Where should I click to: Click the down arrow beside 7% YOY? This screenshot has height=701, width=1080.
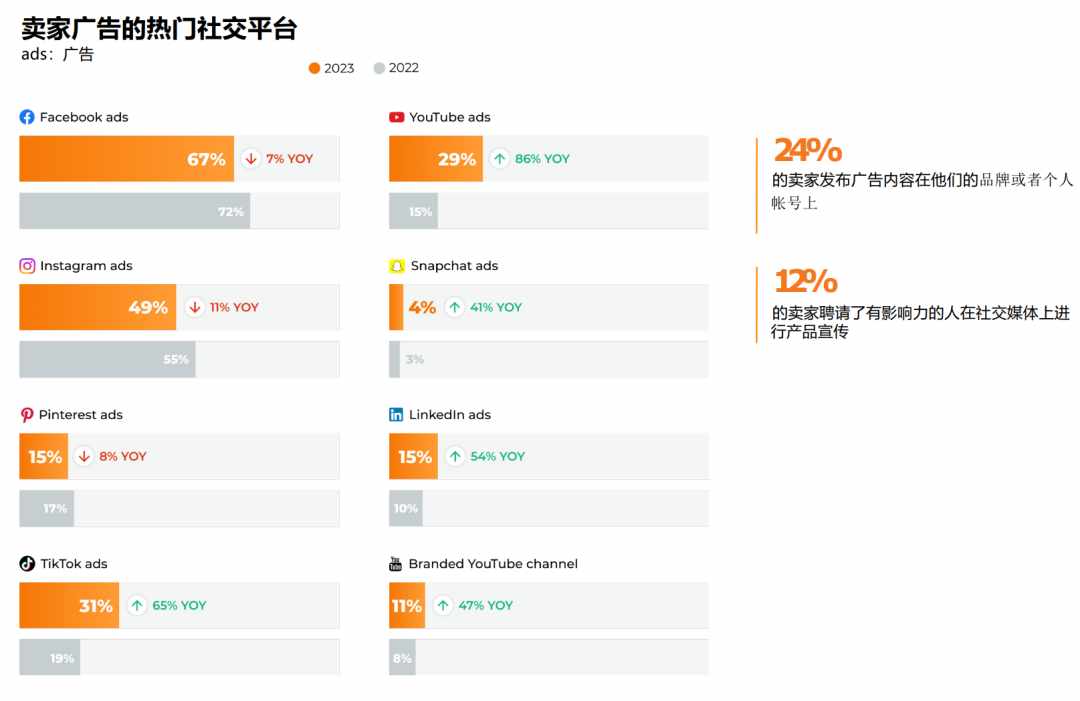click(x=251, y=158)
